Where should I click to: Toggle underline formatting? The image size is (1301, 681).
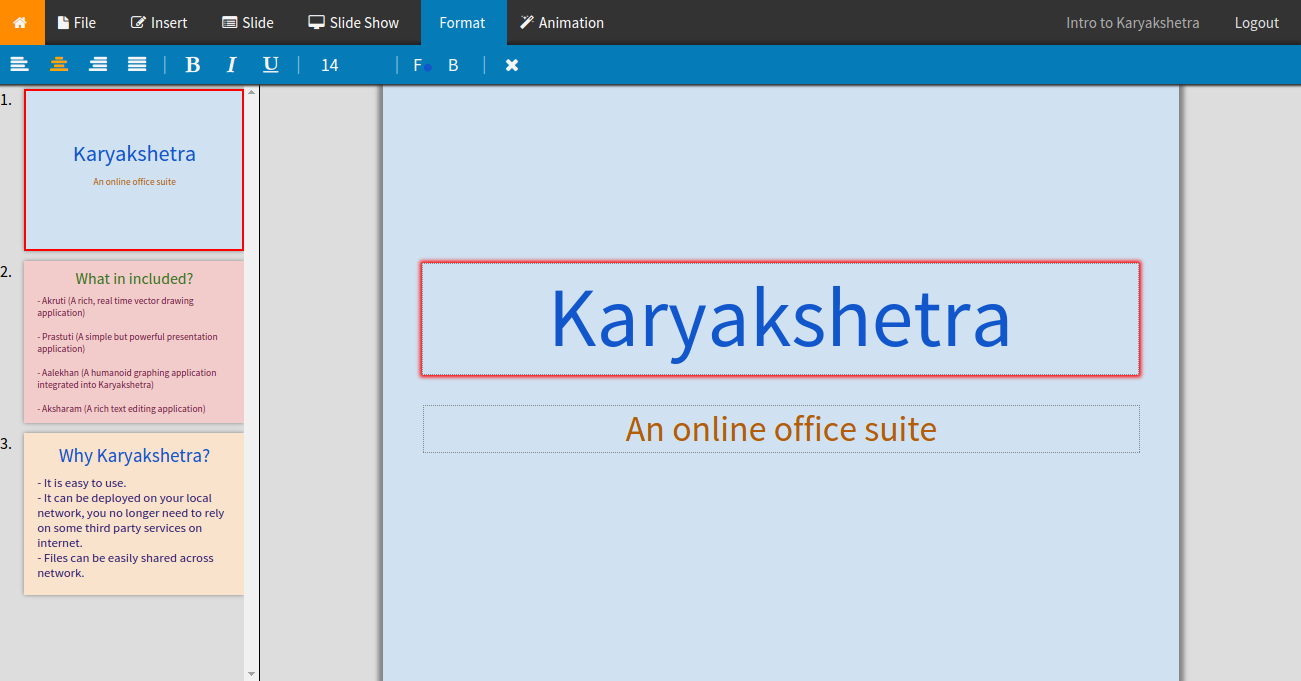[x=270, y=64]
